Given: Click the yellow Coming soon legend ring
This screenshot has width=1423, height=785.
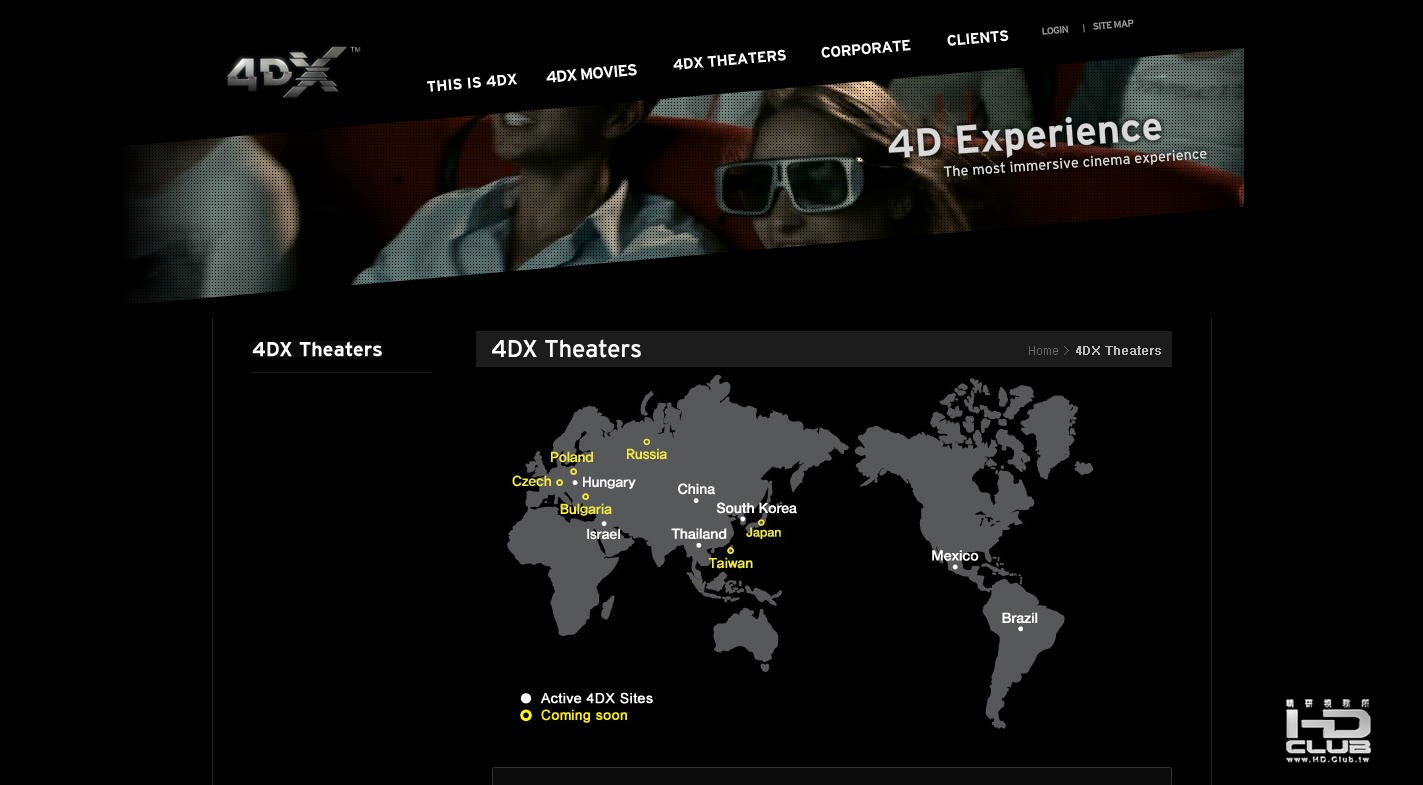Looking at the screenshot, I should (x=526, y=716).
